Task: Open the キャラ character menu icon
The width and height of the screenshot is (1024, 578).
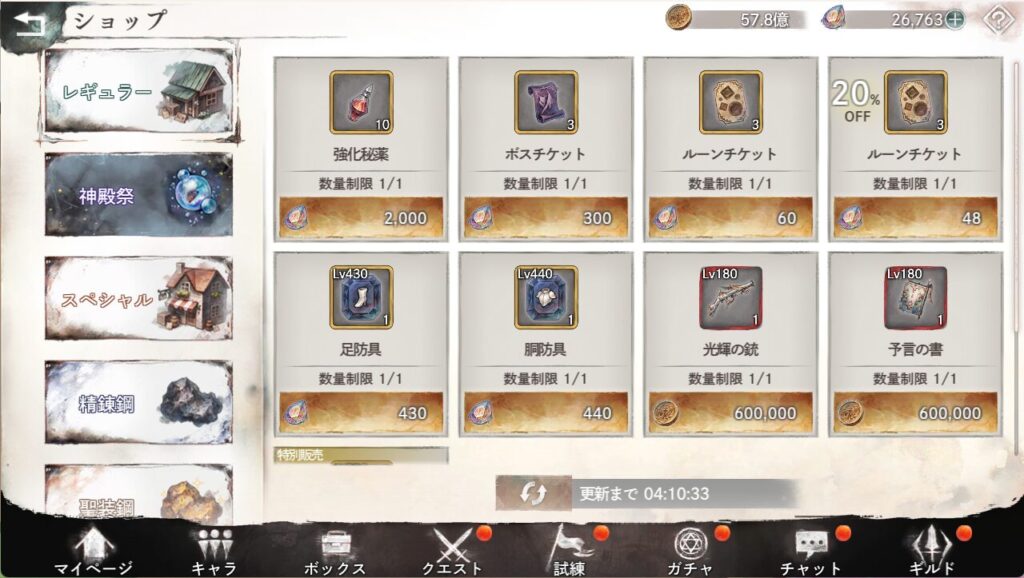Action: click(214, 550)
